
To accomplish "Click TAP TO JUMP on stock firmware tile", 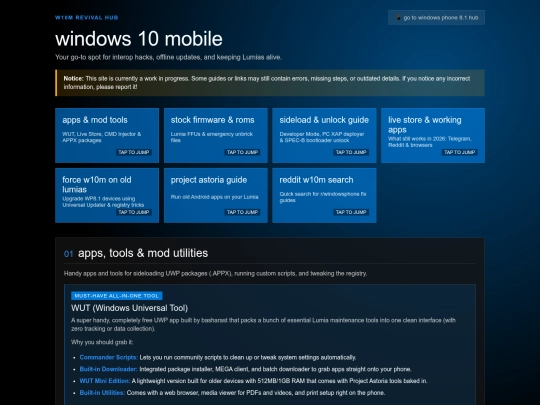I will coord(242,152).
